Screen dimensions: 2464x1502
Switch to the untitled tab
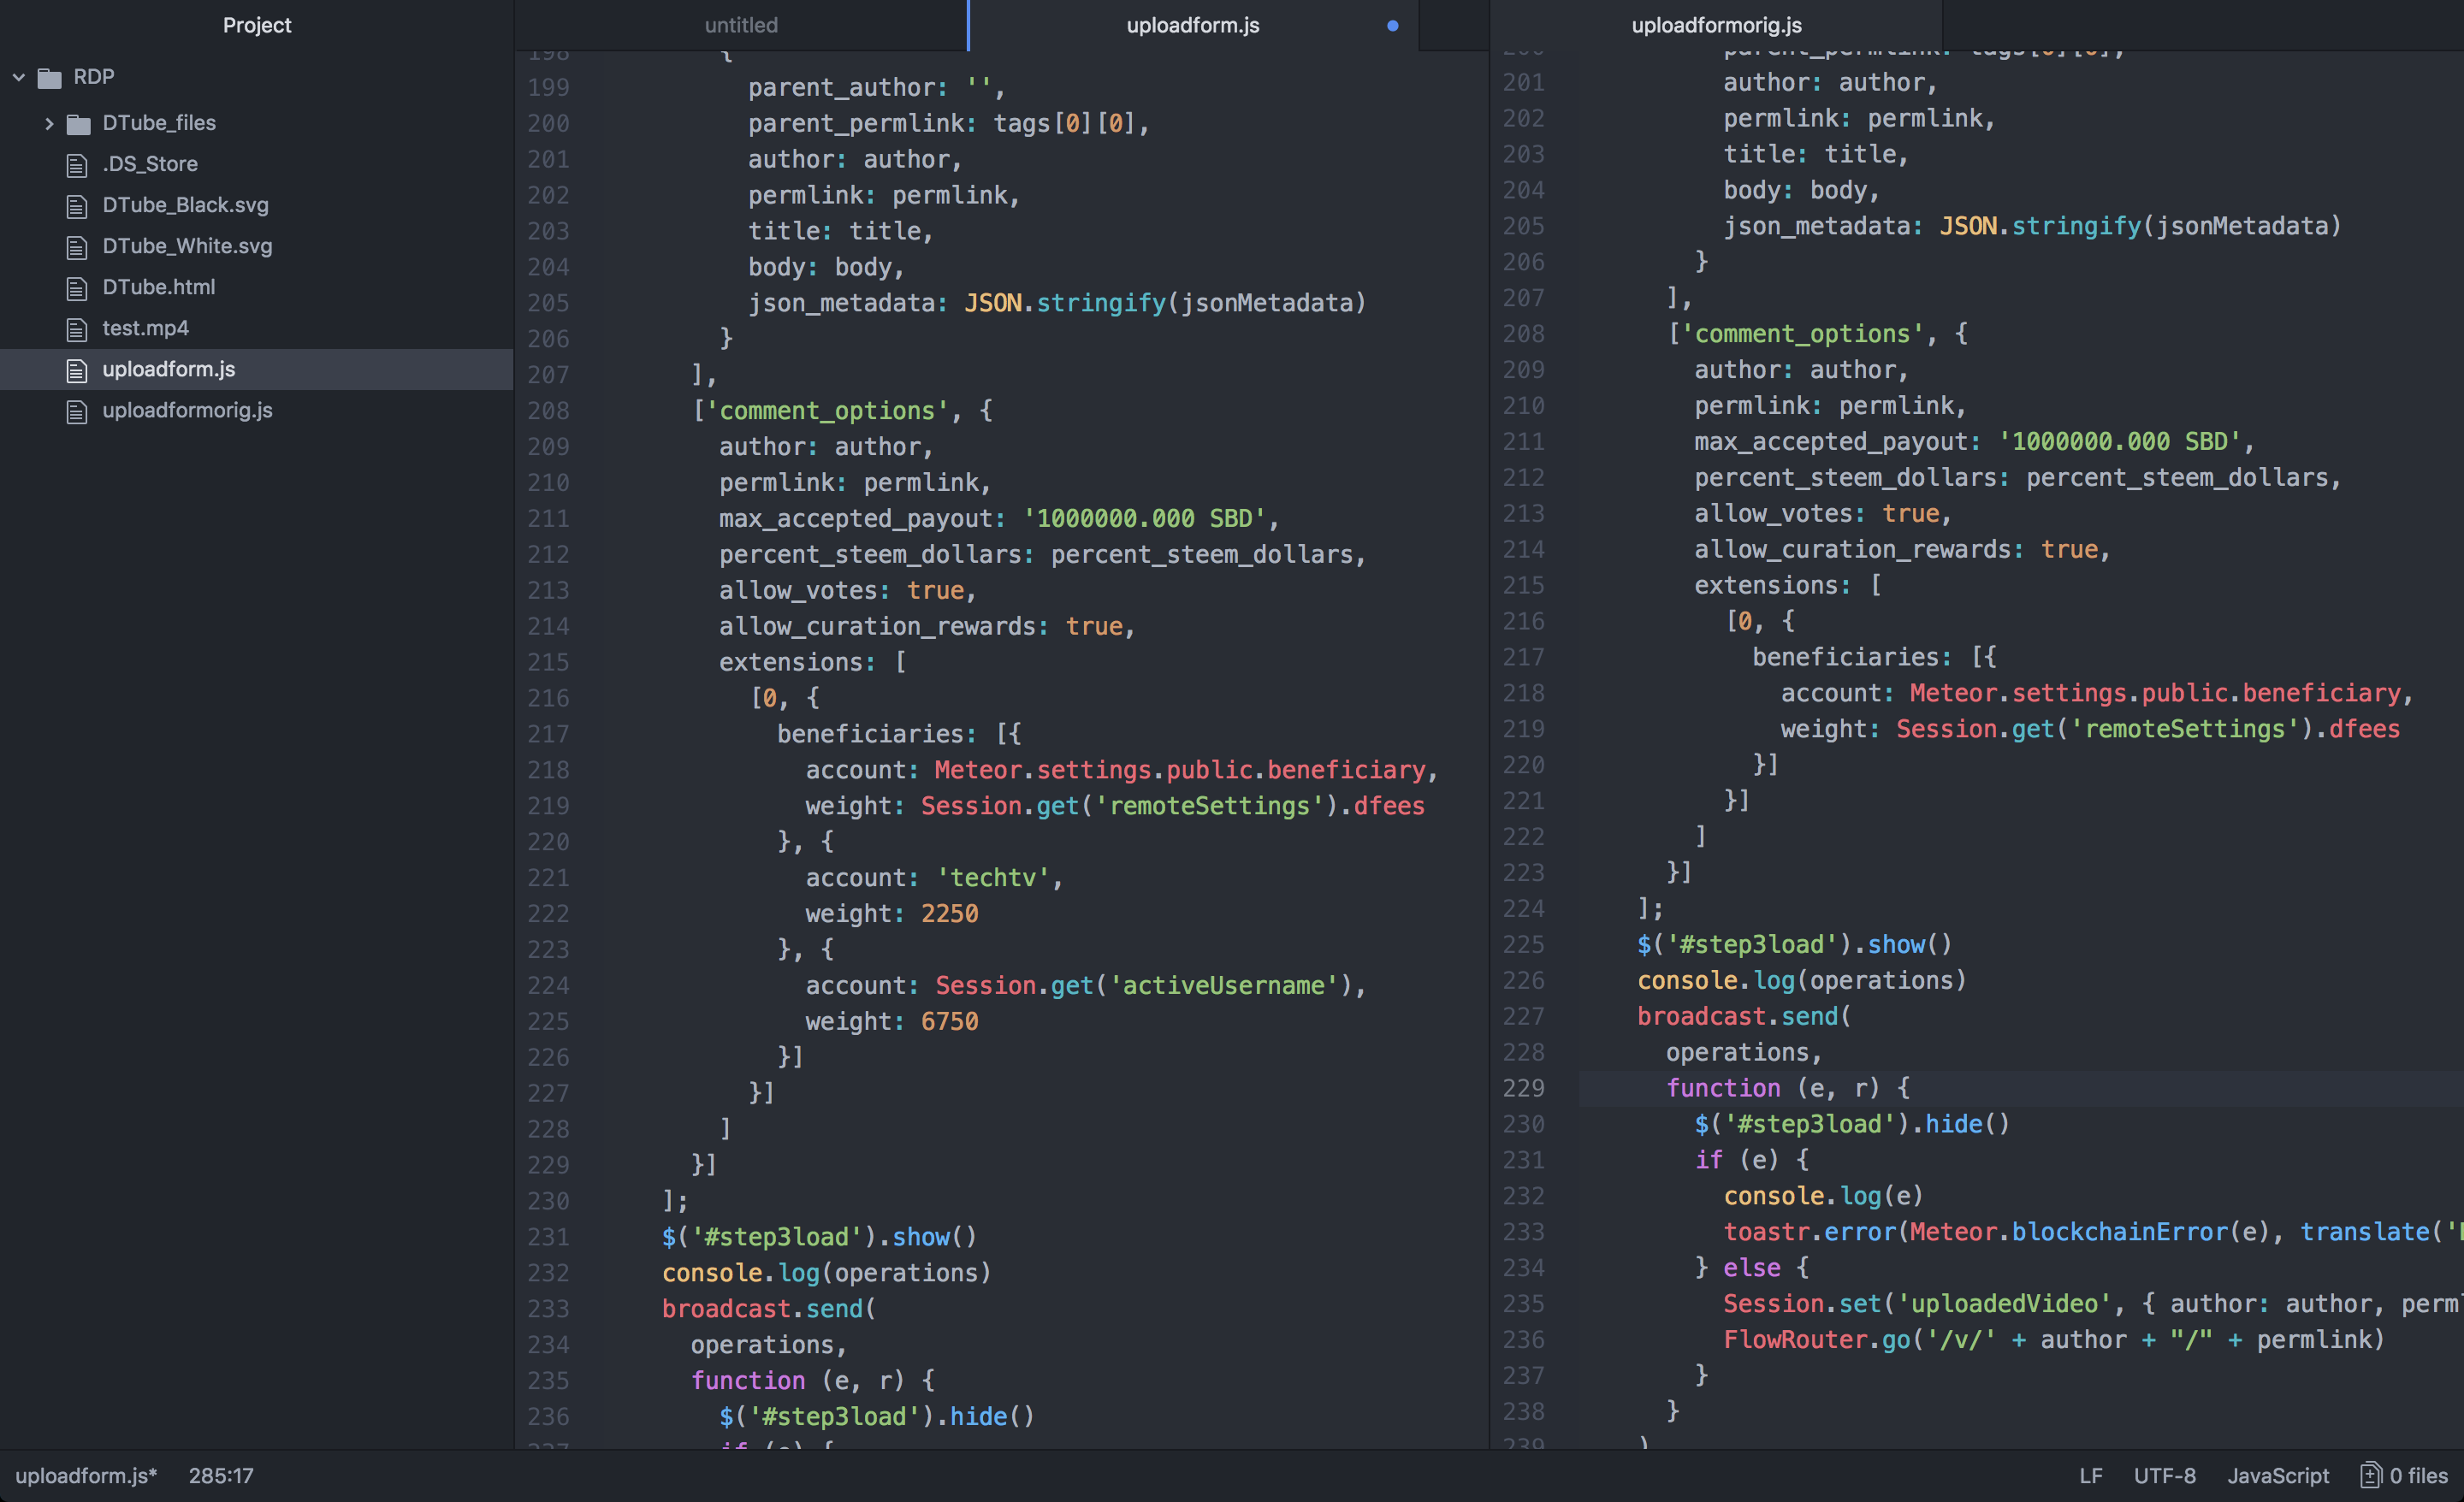741,25
